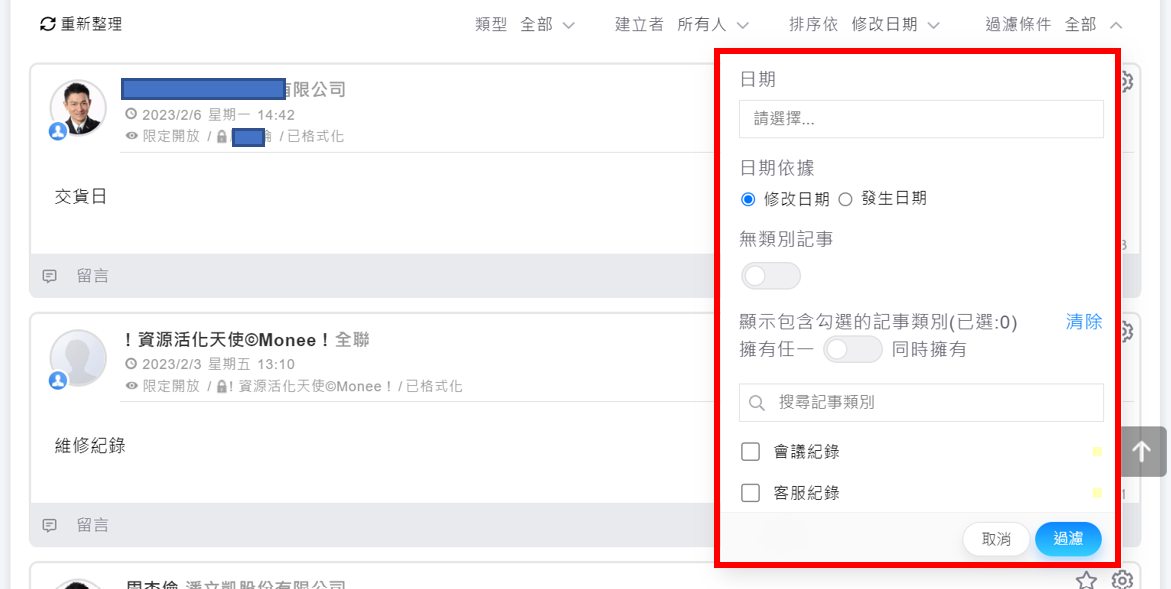Click the comment icon under 維修紀錄 post
This screenshot has height=589, width=1171.
coord(50,525)
